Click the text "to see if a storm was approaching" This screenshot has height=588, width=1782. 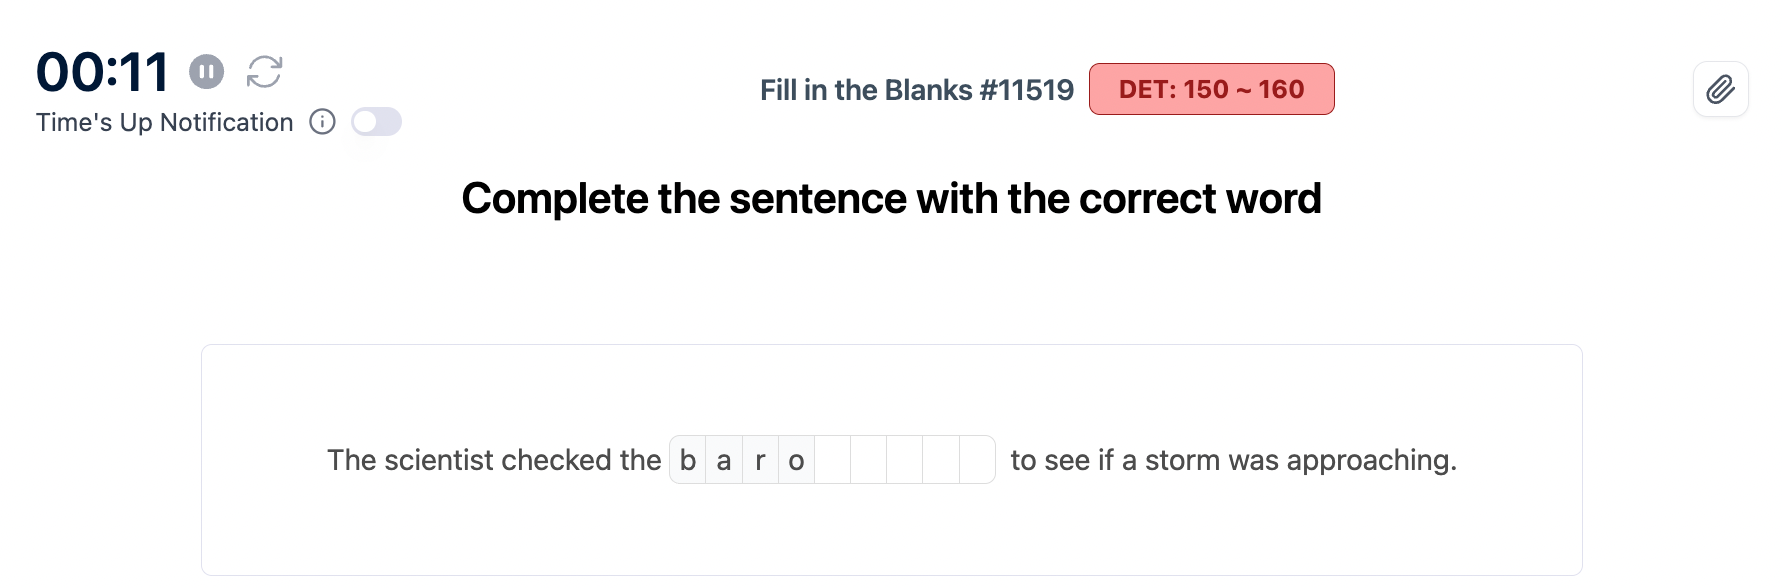pos(1233,460)
